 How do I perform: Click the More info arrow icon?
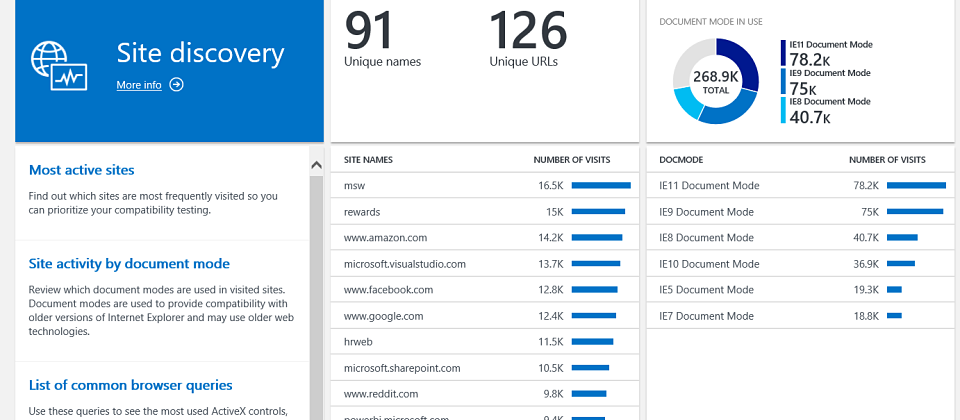[x=177, y=85]
